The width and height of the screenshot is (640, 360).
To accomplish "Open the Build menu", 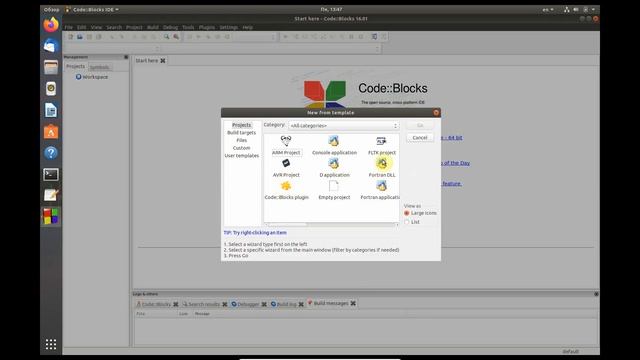I will coord(153,27).
